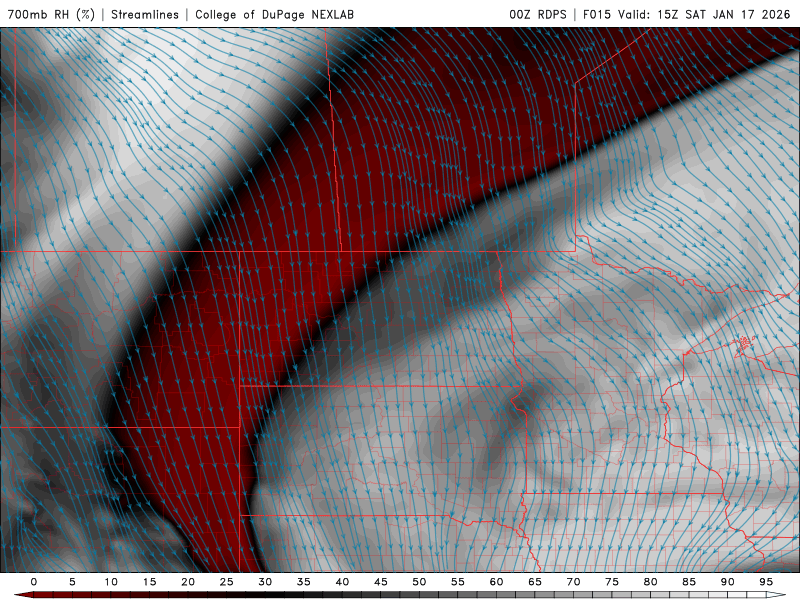Click the '00Z RDPS' model run label
This screenshot has height=600, width=800.
538,14
